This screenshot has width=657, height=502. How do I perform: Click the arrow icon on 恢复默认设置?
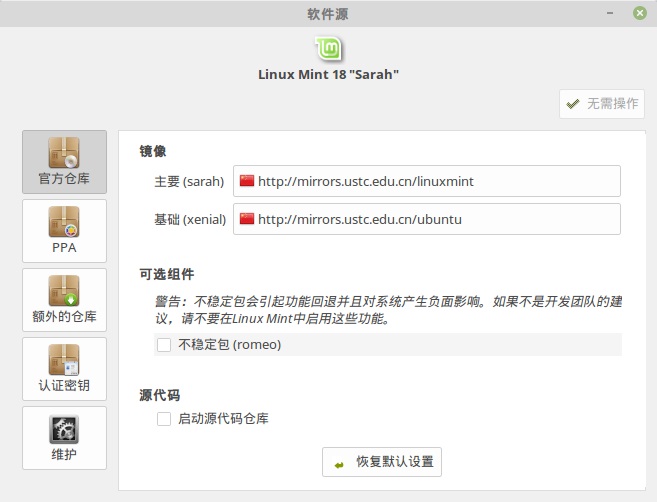[x=339, y=465]
